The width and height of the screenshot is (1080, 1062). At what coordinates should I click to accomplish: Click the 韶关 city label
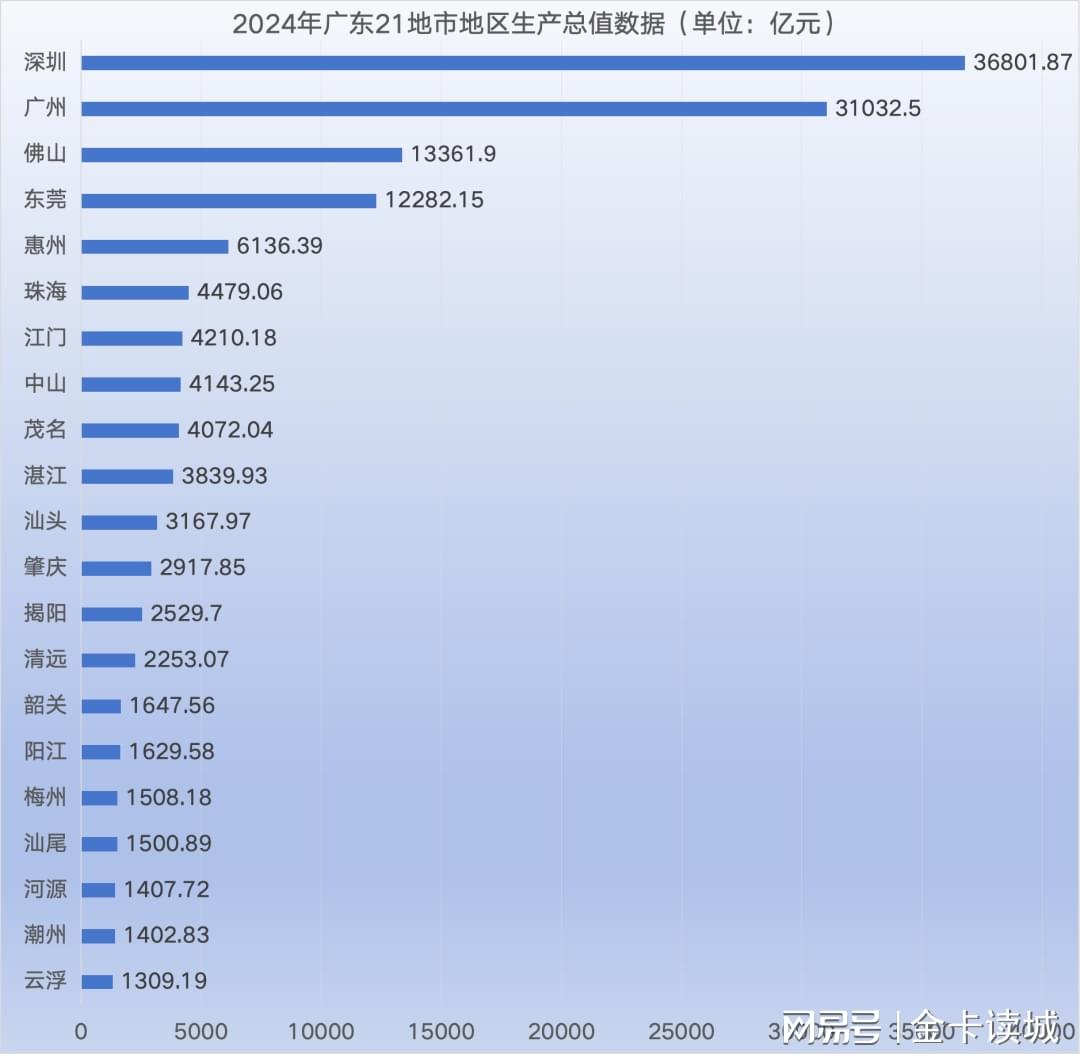pyautogui.click(x=45, y=705)
